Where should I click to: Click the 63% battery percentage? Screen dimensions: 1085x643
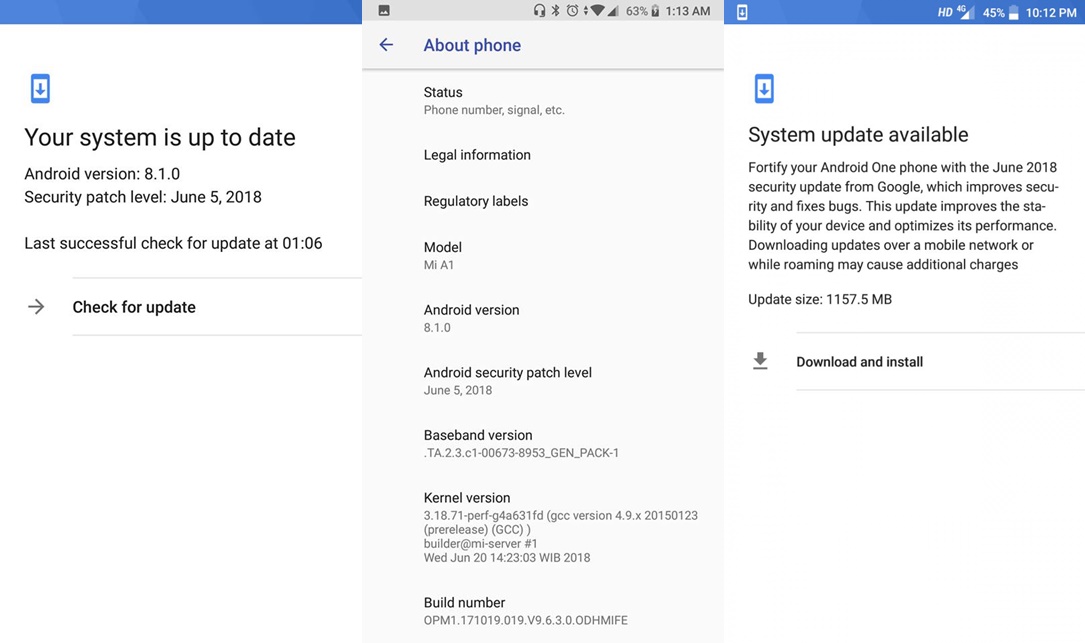(x=637, y=11)
